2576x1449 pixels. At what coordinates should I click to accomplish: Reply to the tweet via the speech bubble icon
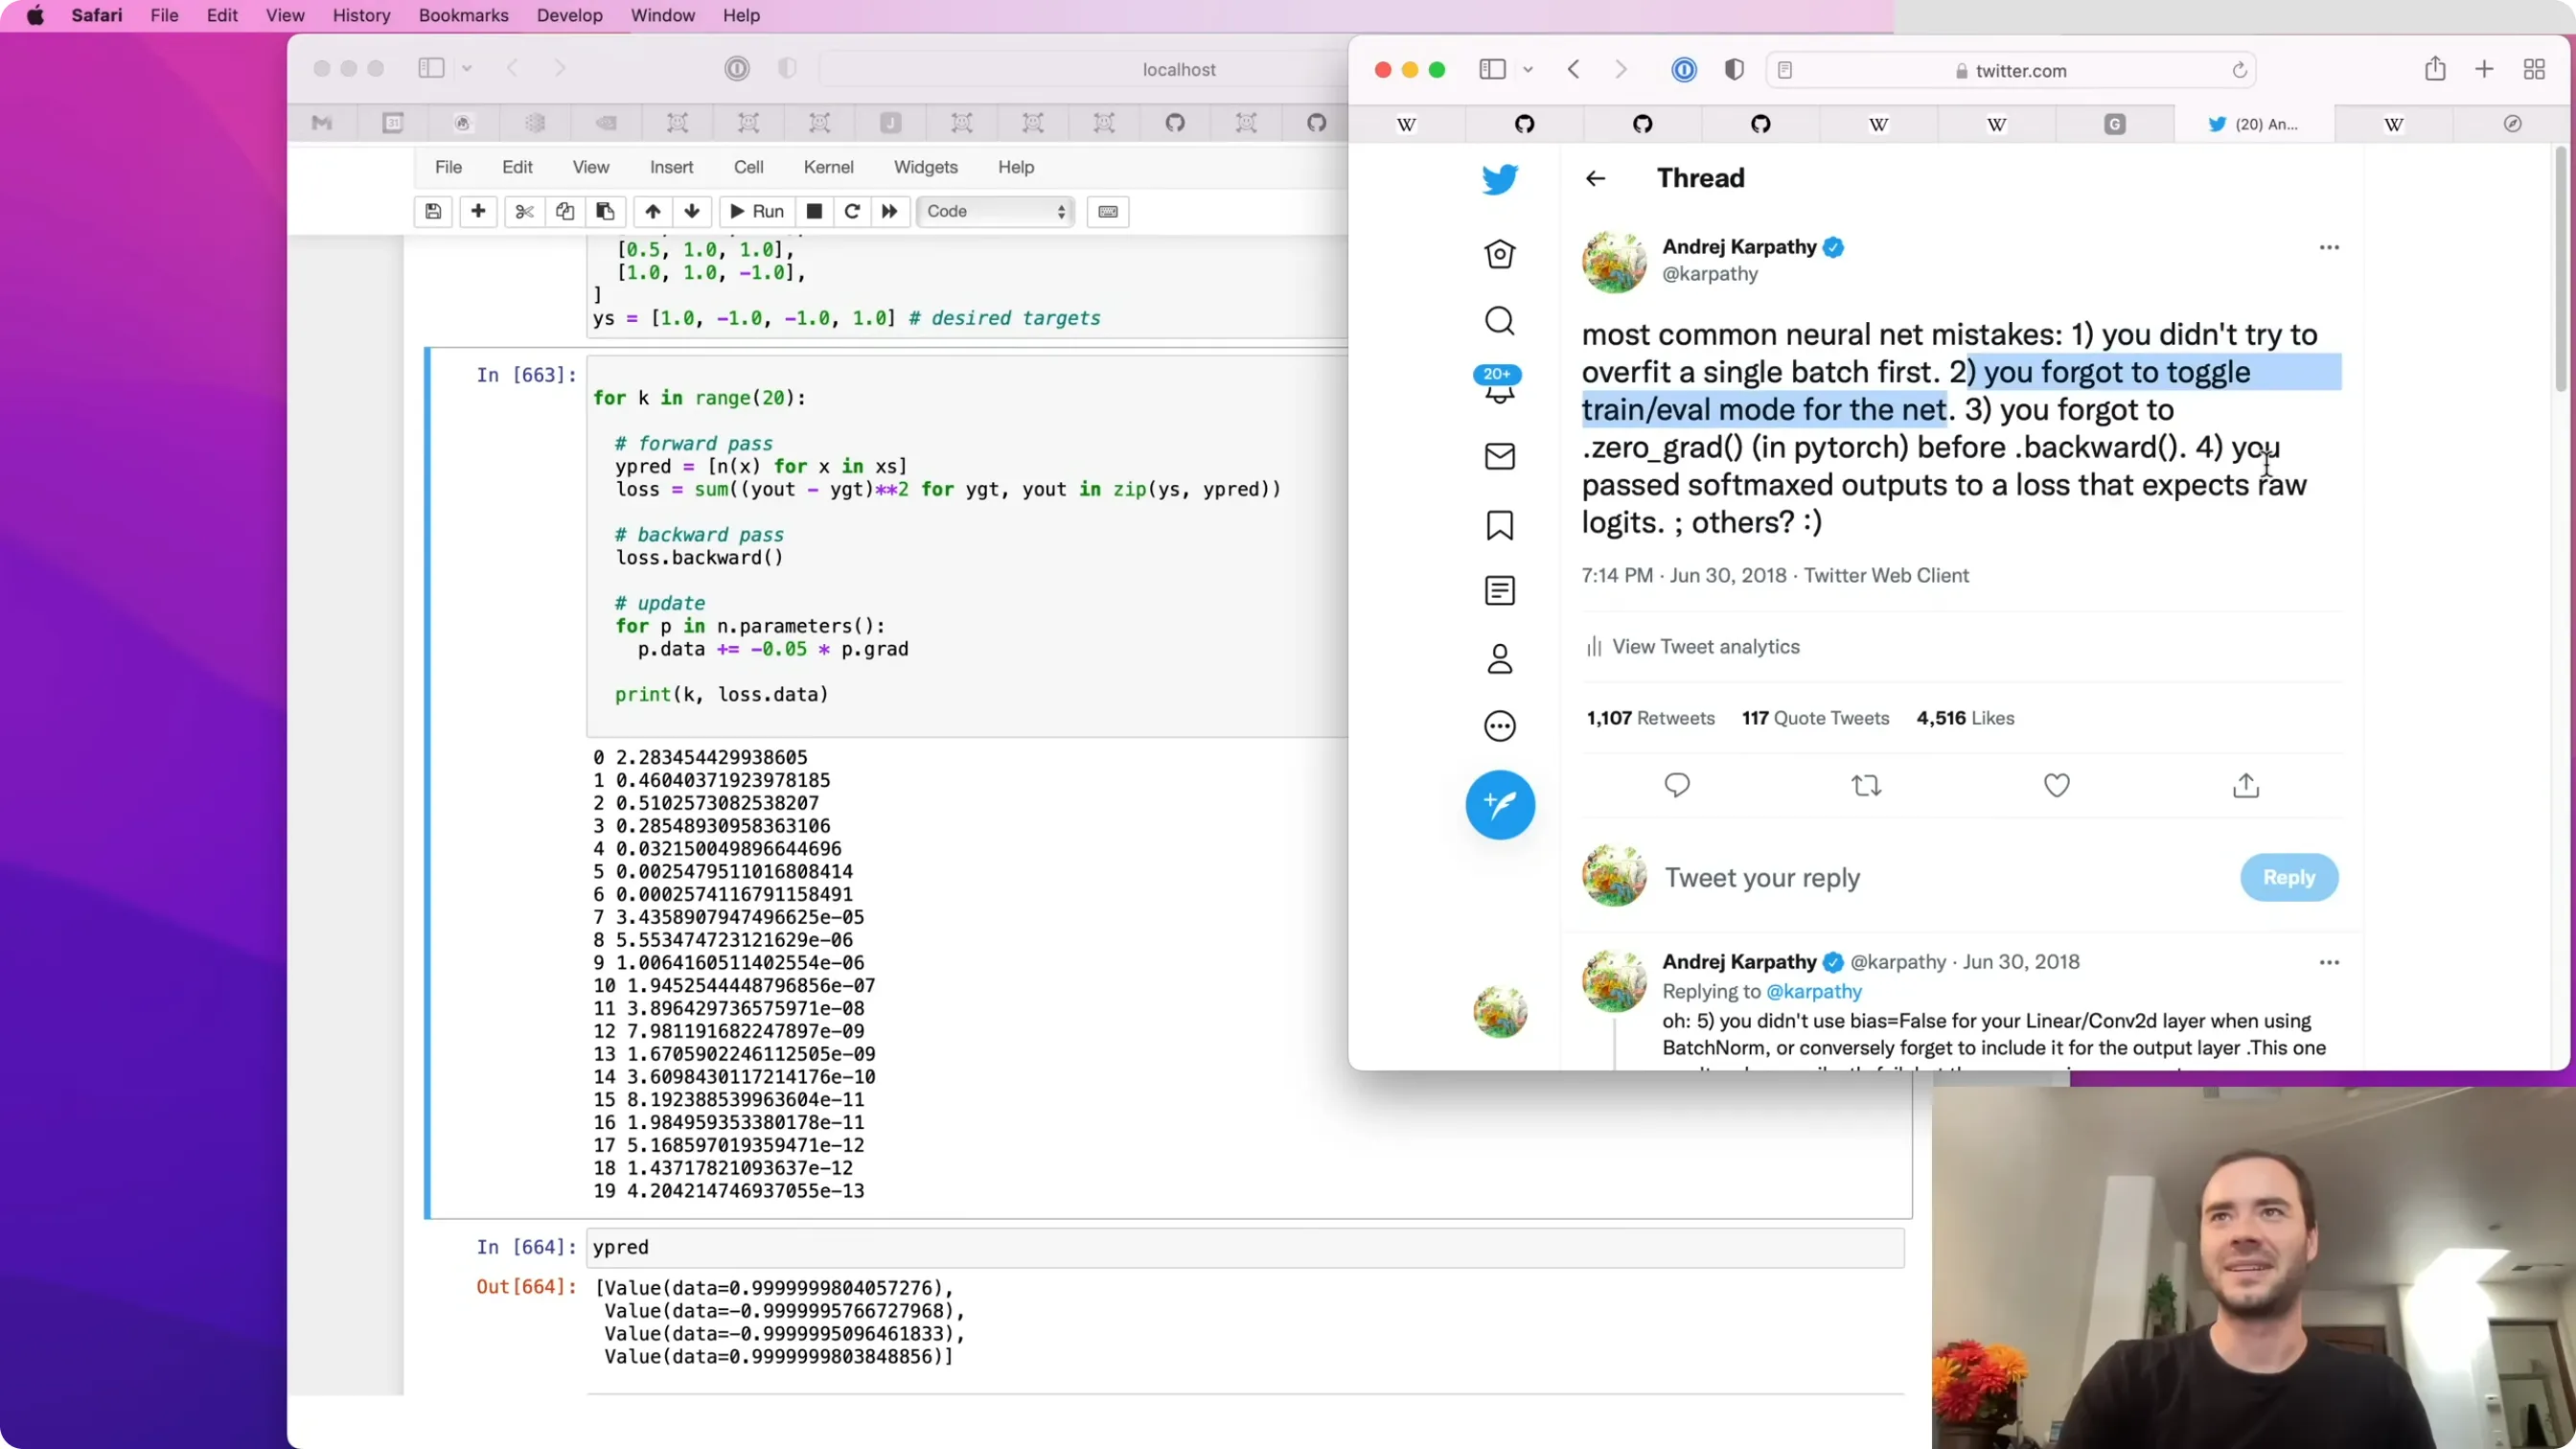(1677, 786)
